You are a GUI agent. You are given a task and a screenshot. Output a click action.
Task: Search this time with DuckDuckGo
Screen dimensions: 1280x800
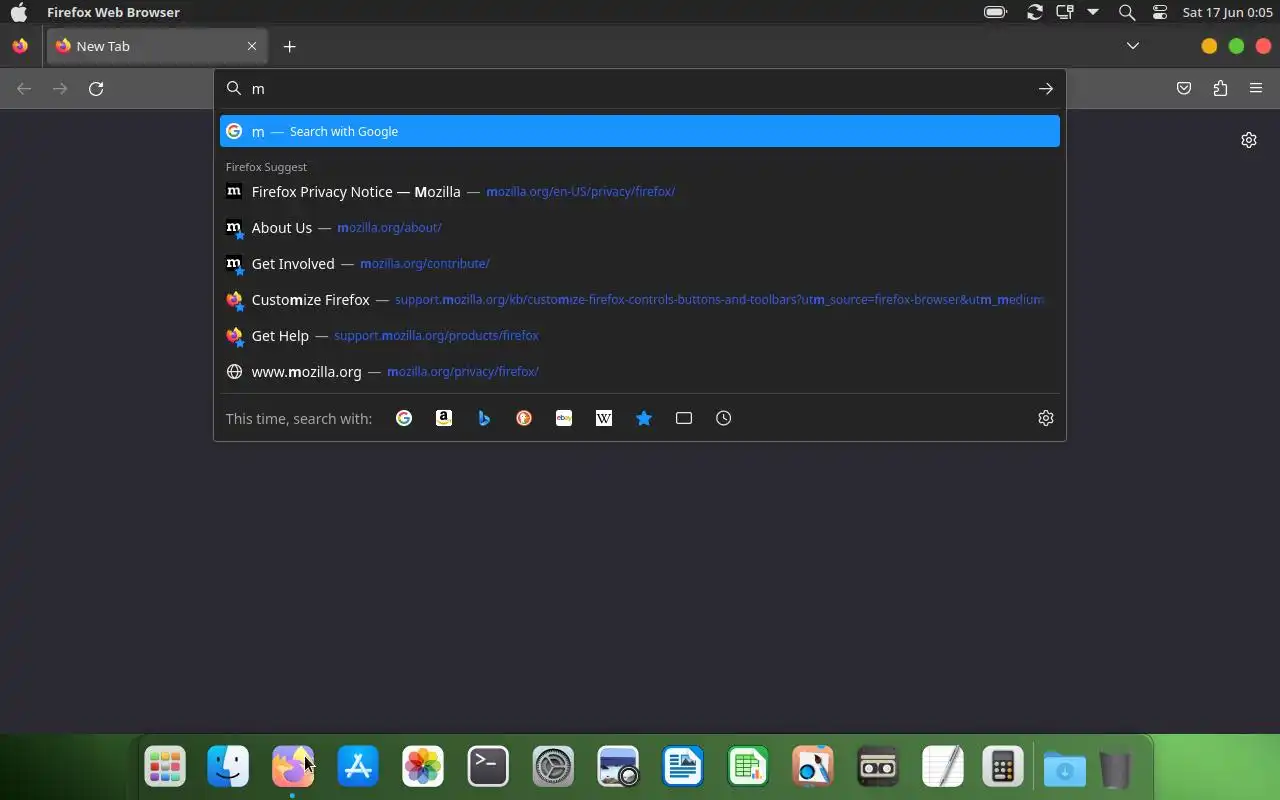click(x=524, y=418)
